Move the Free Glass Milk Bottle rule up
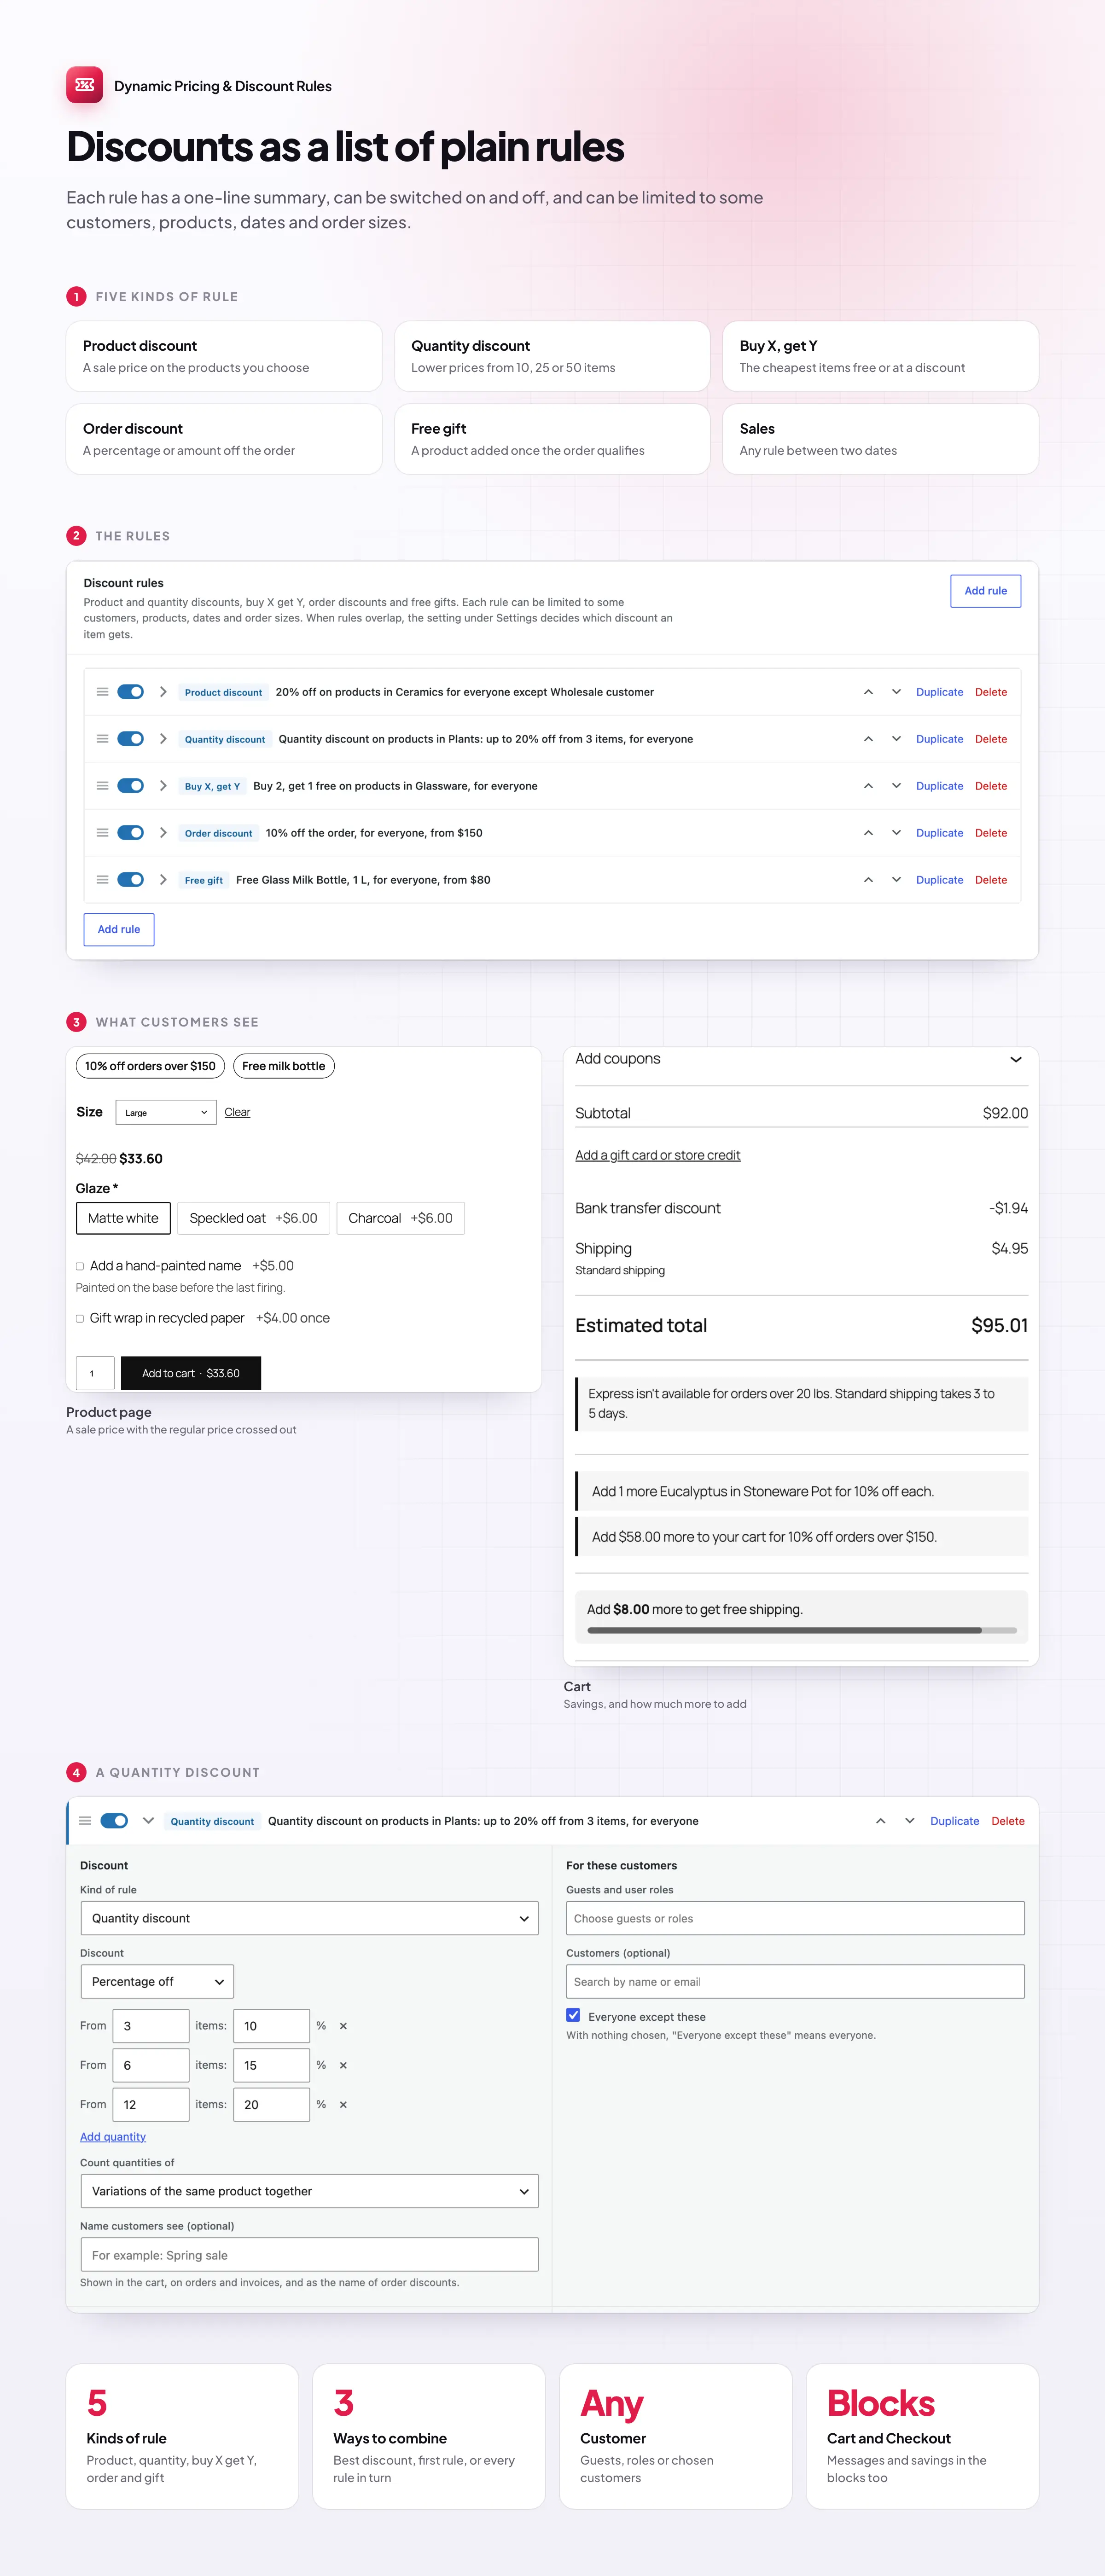 click(868, 880)
